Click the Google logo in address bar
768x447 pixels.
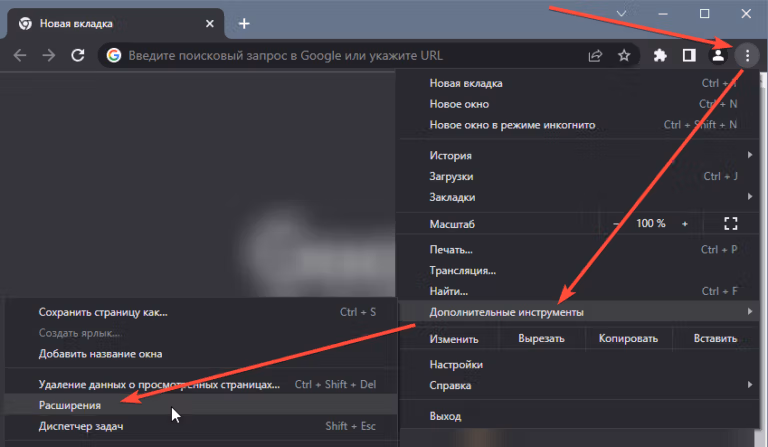point(114,55)
